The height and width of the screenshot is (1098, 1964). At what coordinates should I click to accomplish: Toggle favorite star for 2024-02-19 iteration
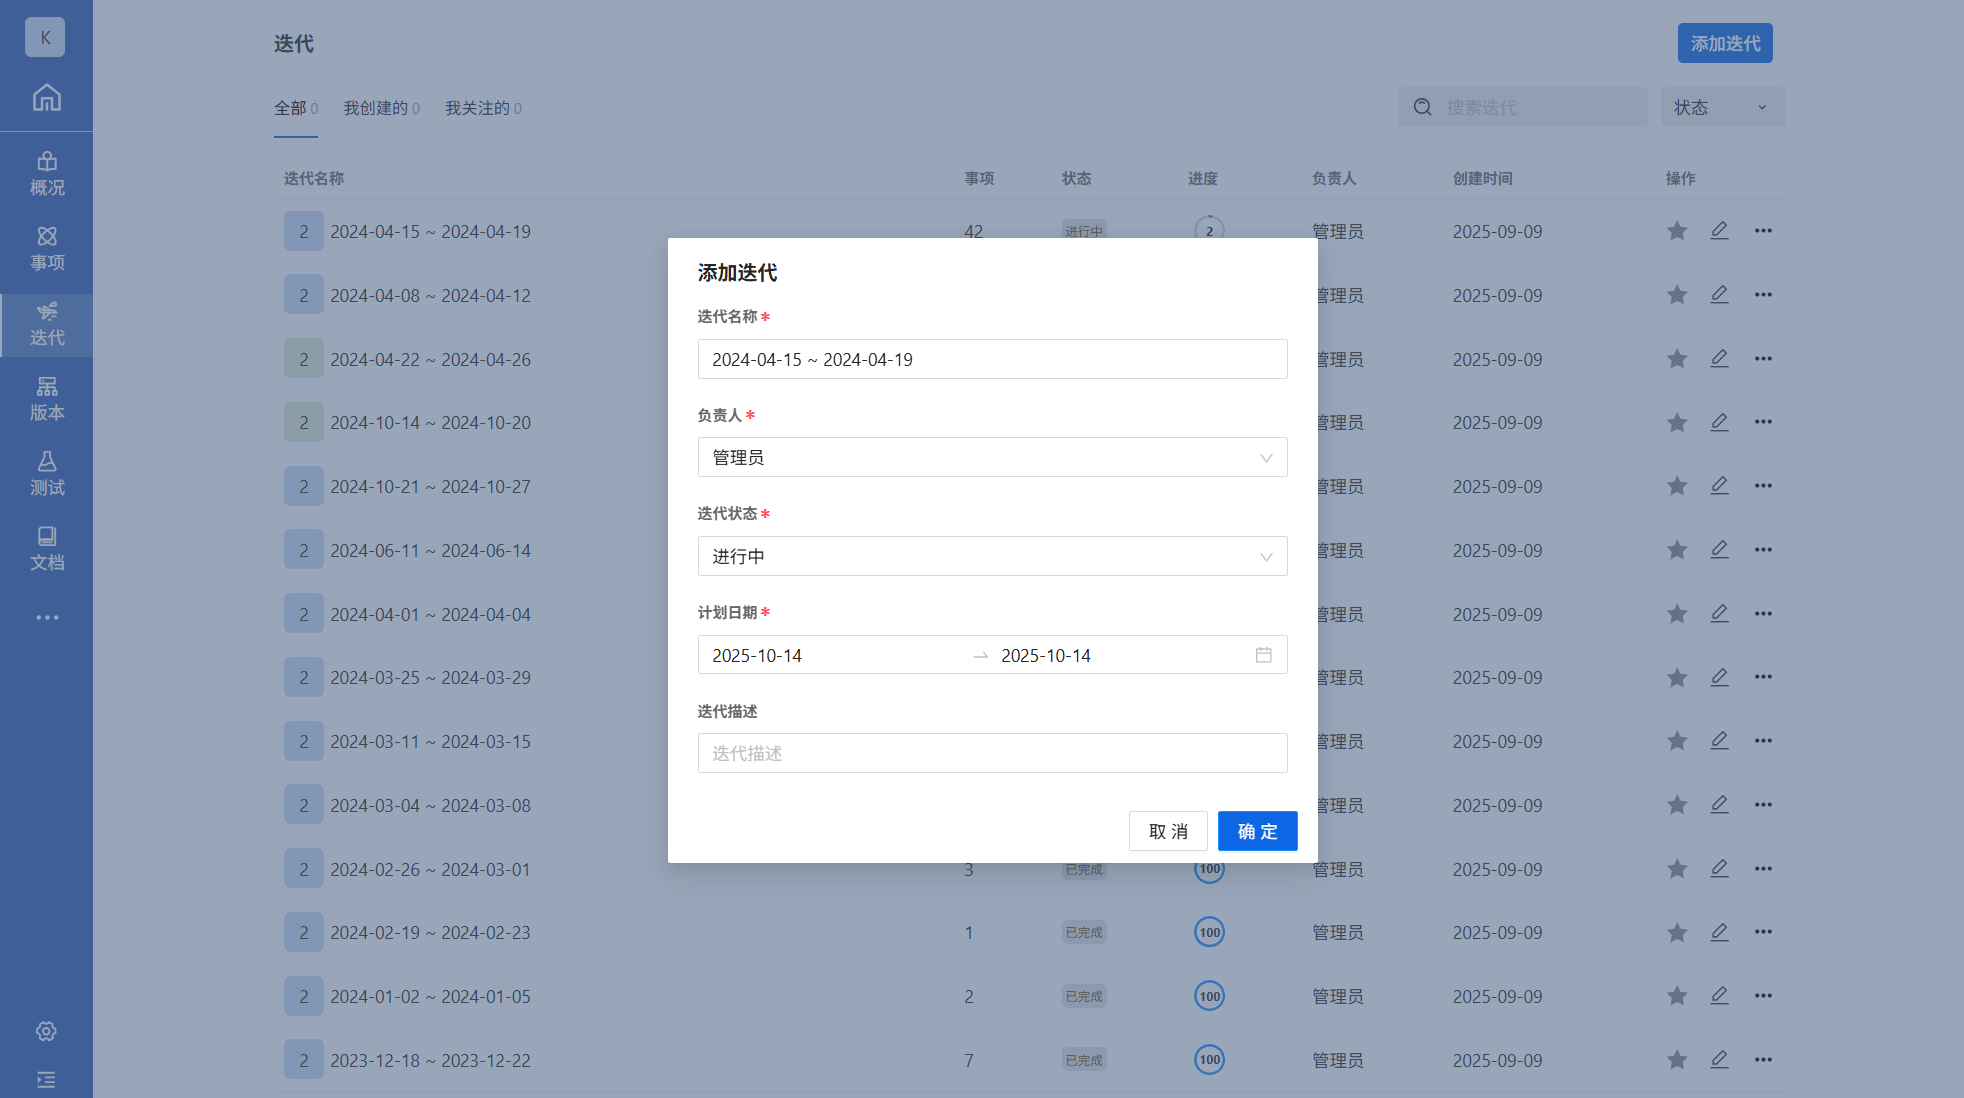coord(1677,933)
